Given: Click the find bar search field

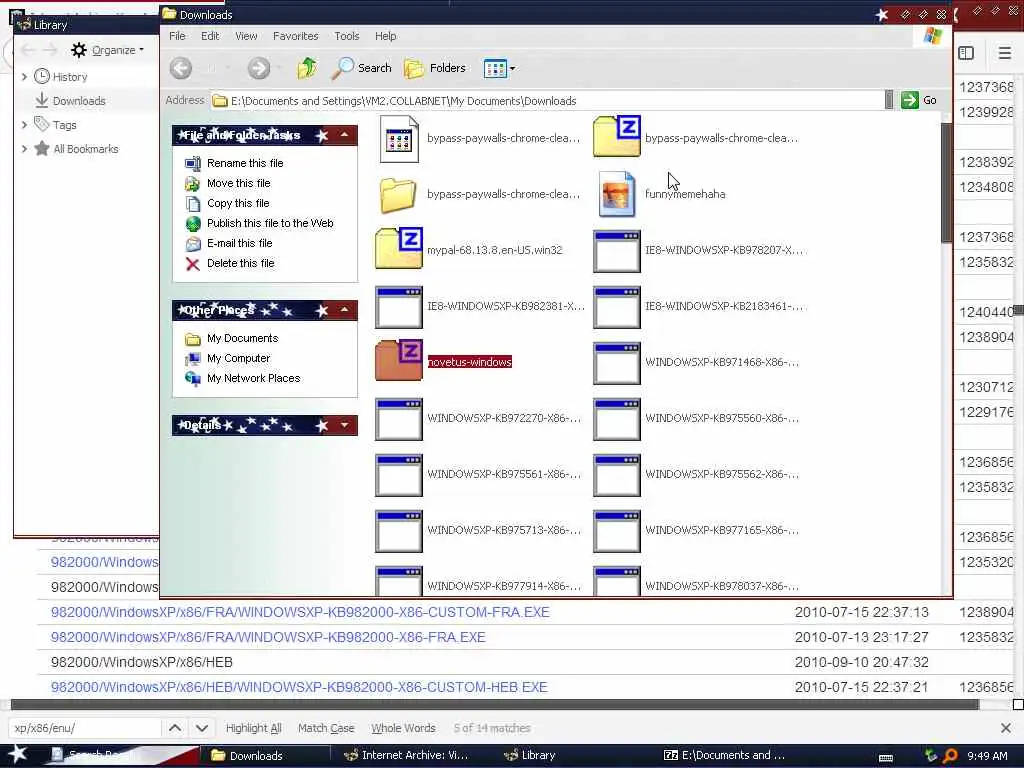Looking at the screenshot, I should tap(85, 728).
